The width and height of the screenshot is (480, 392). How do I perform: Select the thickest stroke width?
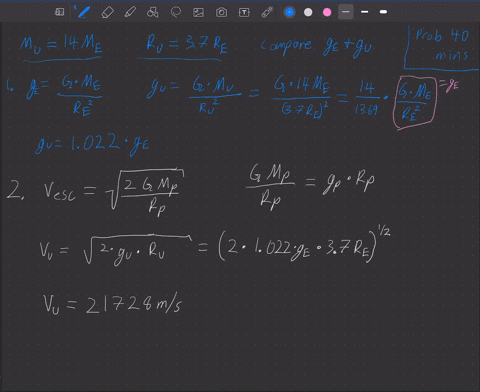click(383, 12)
